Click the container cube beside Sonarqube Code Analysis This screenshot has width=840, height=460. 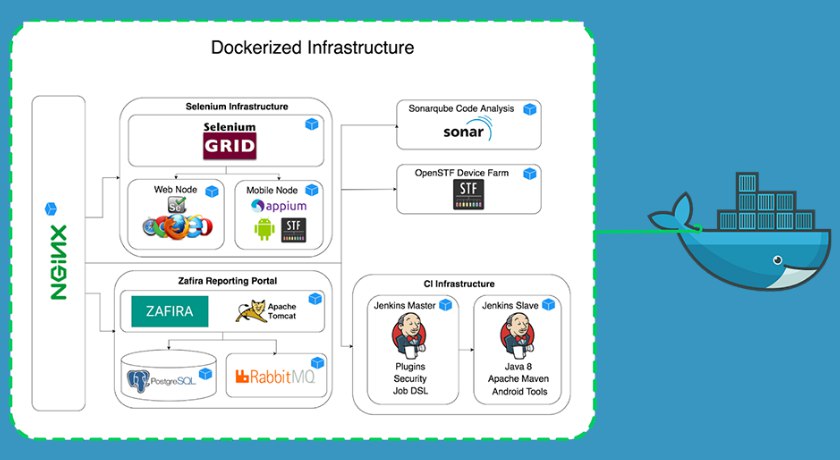[x=530, y=109]
